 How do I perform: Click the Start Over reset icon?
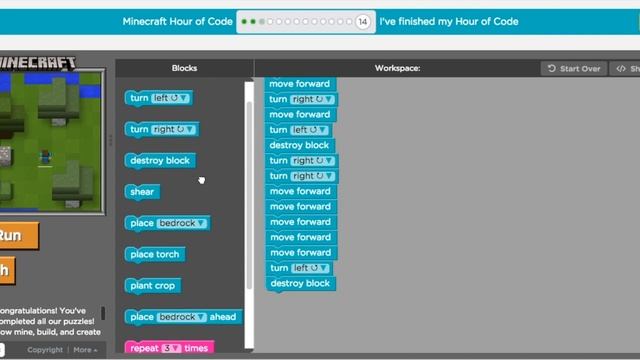[551, 69]
